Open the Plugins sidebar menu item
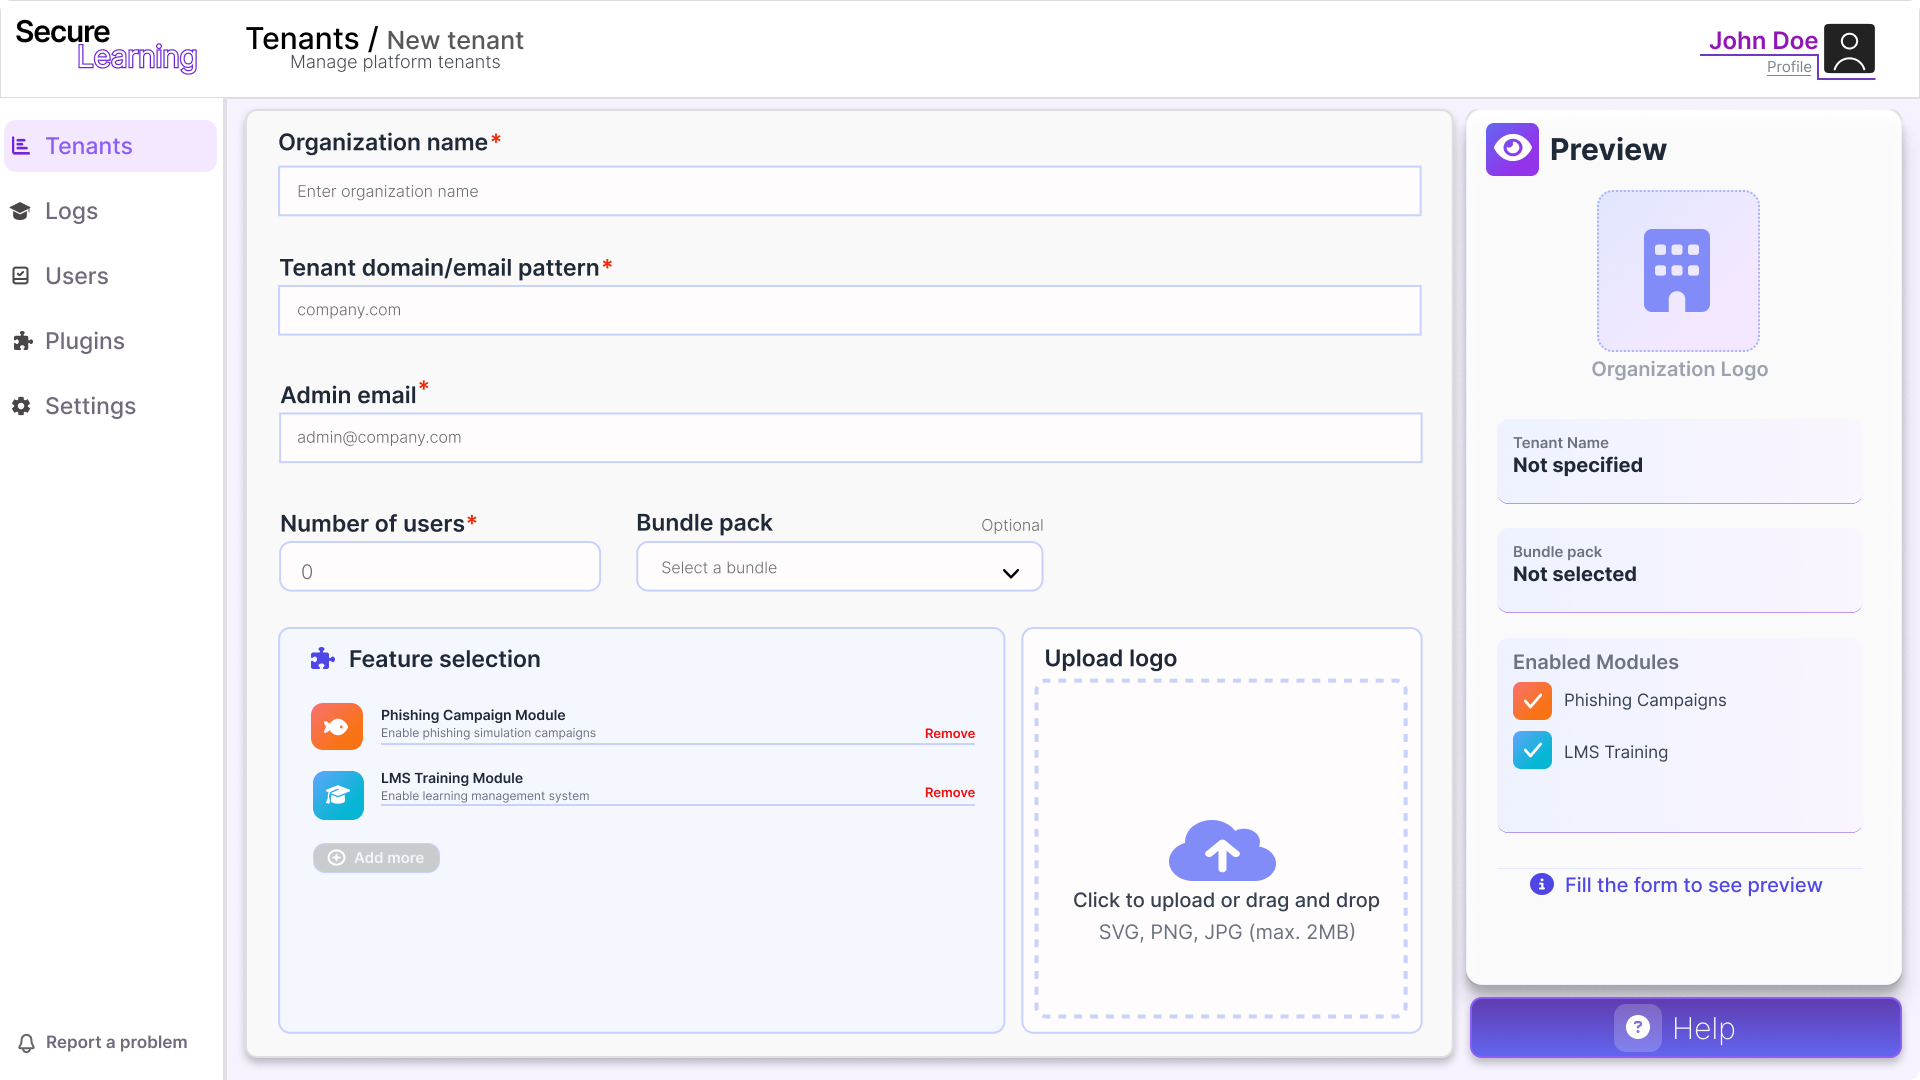The image size is (1920, 1080). [x=84, y=341]
